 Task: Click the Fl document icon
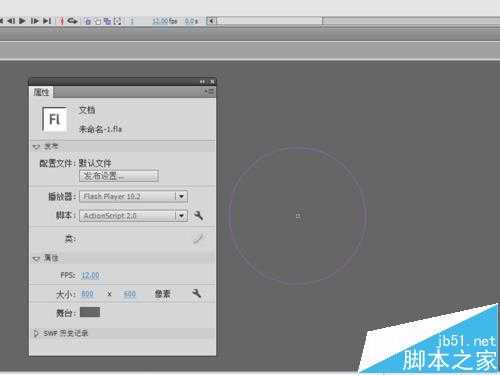coord(54,119)
